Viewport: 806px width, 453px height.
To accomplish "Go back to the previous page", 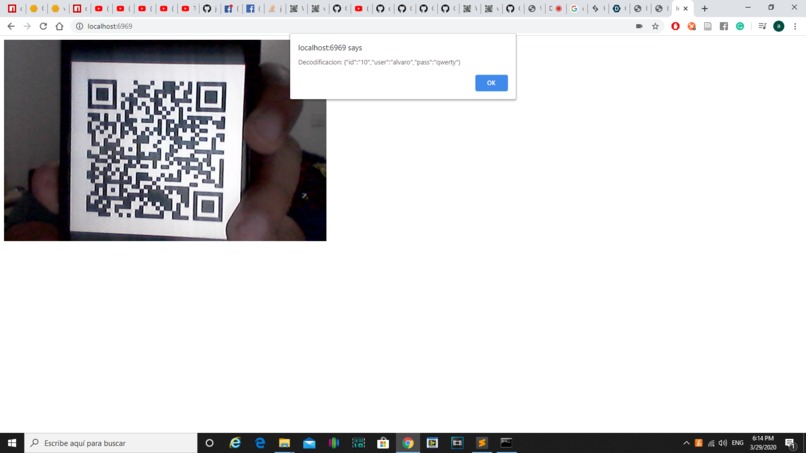I will (x=11, y=26).
